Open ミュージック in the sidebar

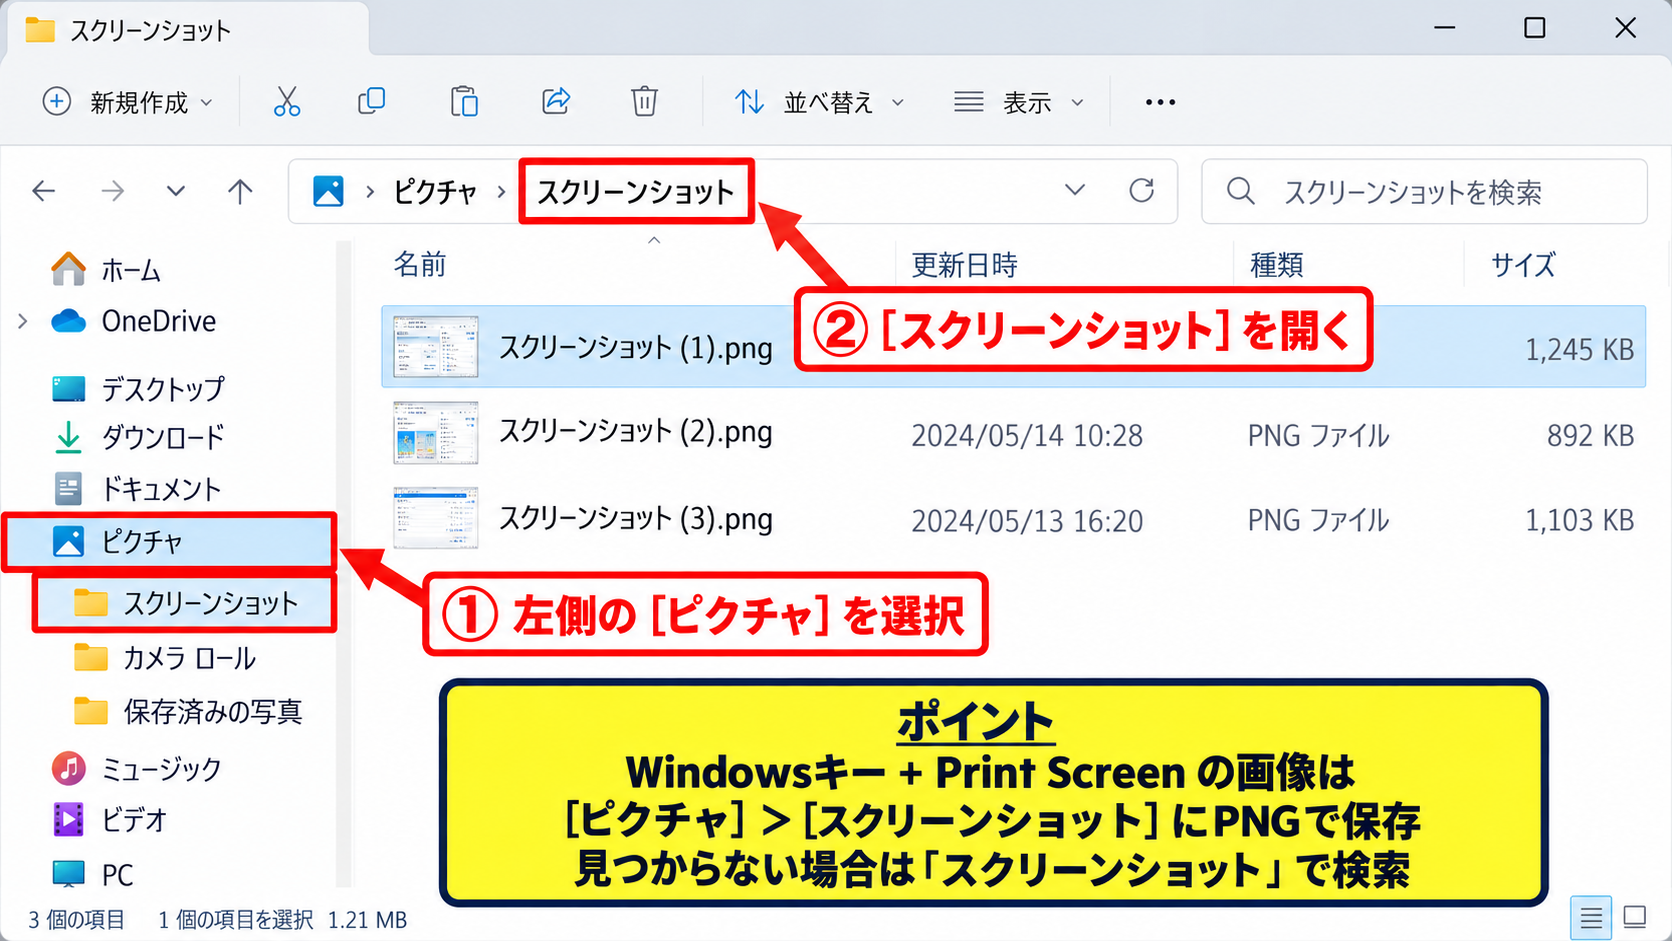coord(136,768)
